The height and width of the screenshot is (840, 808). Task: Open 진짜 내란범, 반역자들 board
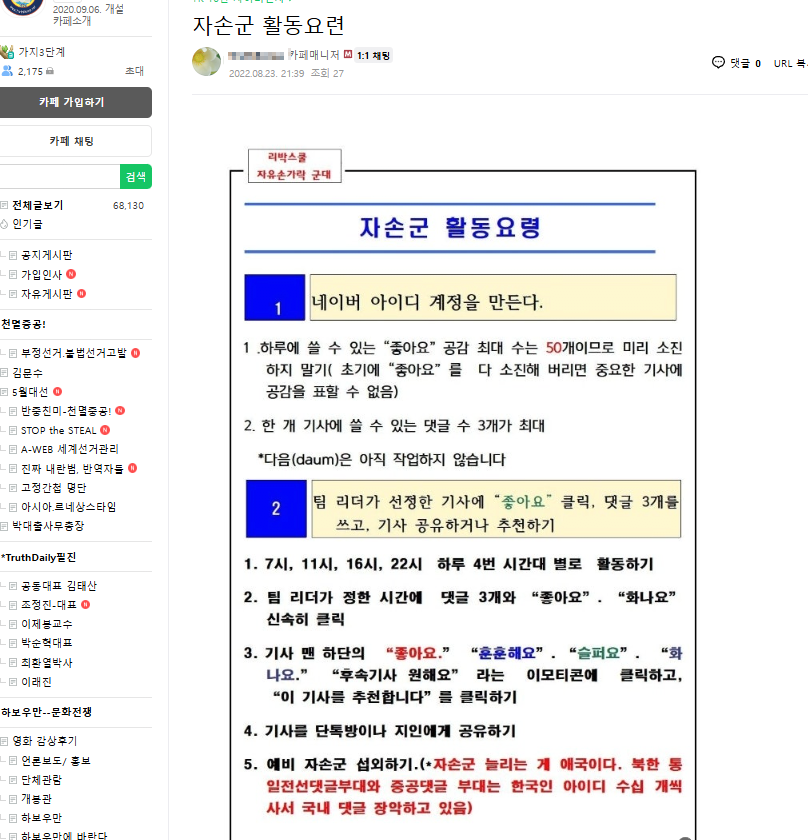coord(72,469)
